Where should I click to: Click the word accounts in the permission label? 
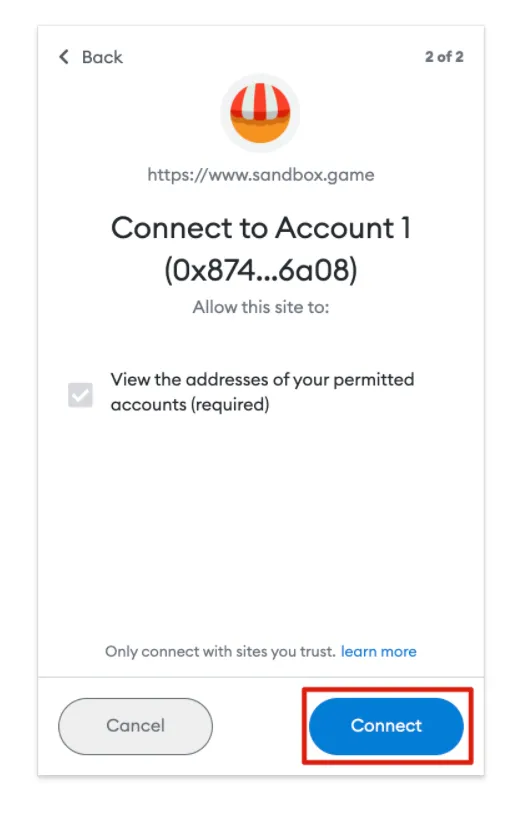pyautogui.click(x=148, y=405)
